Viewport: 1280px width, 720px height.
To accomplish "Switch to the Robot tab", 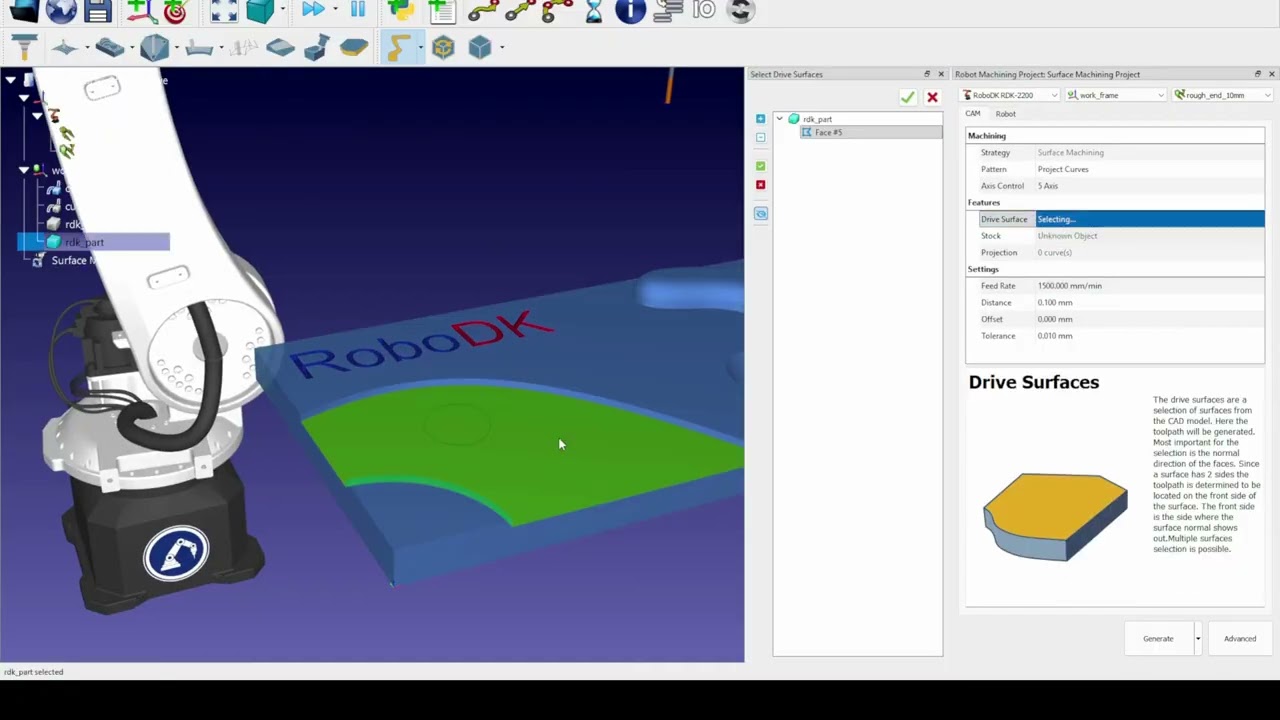I will (1005, 114).
